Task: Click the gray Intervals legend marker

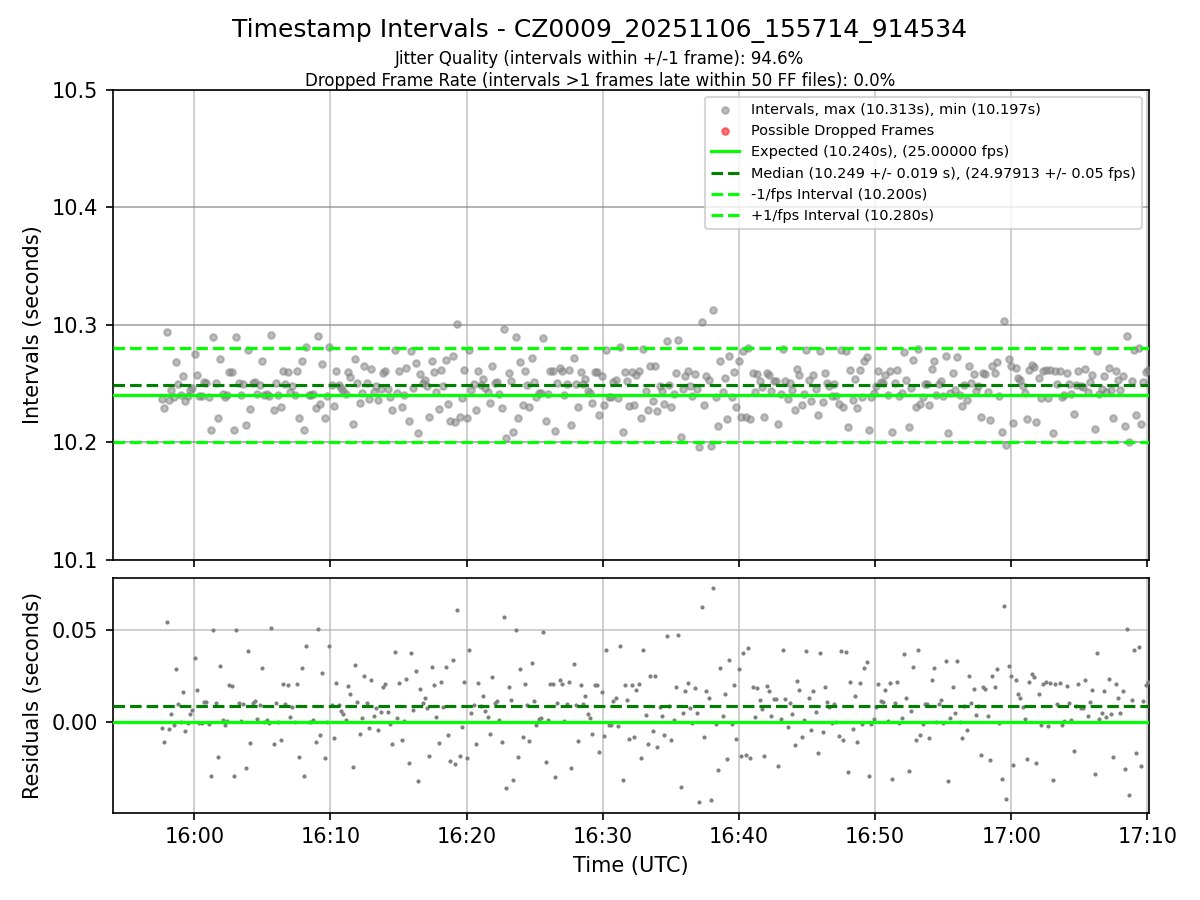Action: (726, 109)
